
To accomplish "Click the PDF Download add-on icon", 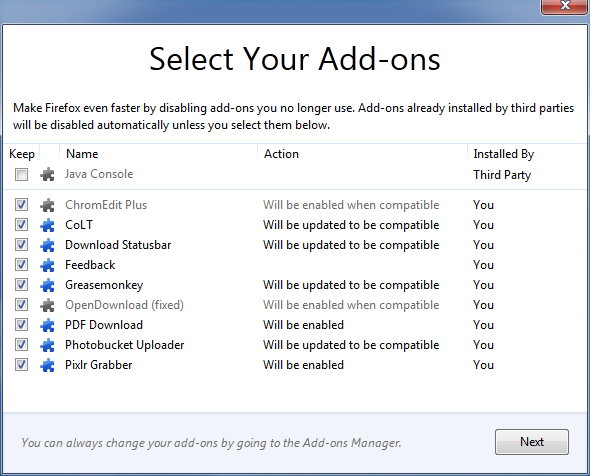I will [x=47, y=325].
